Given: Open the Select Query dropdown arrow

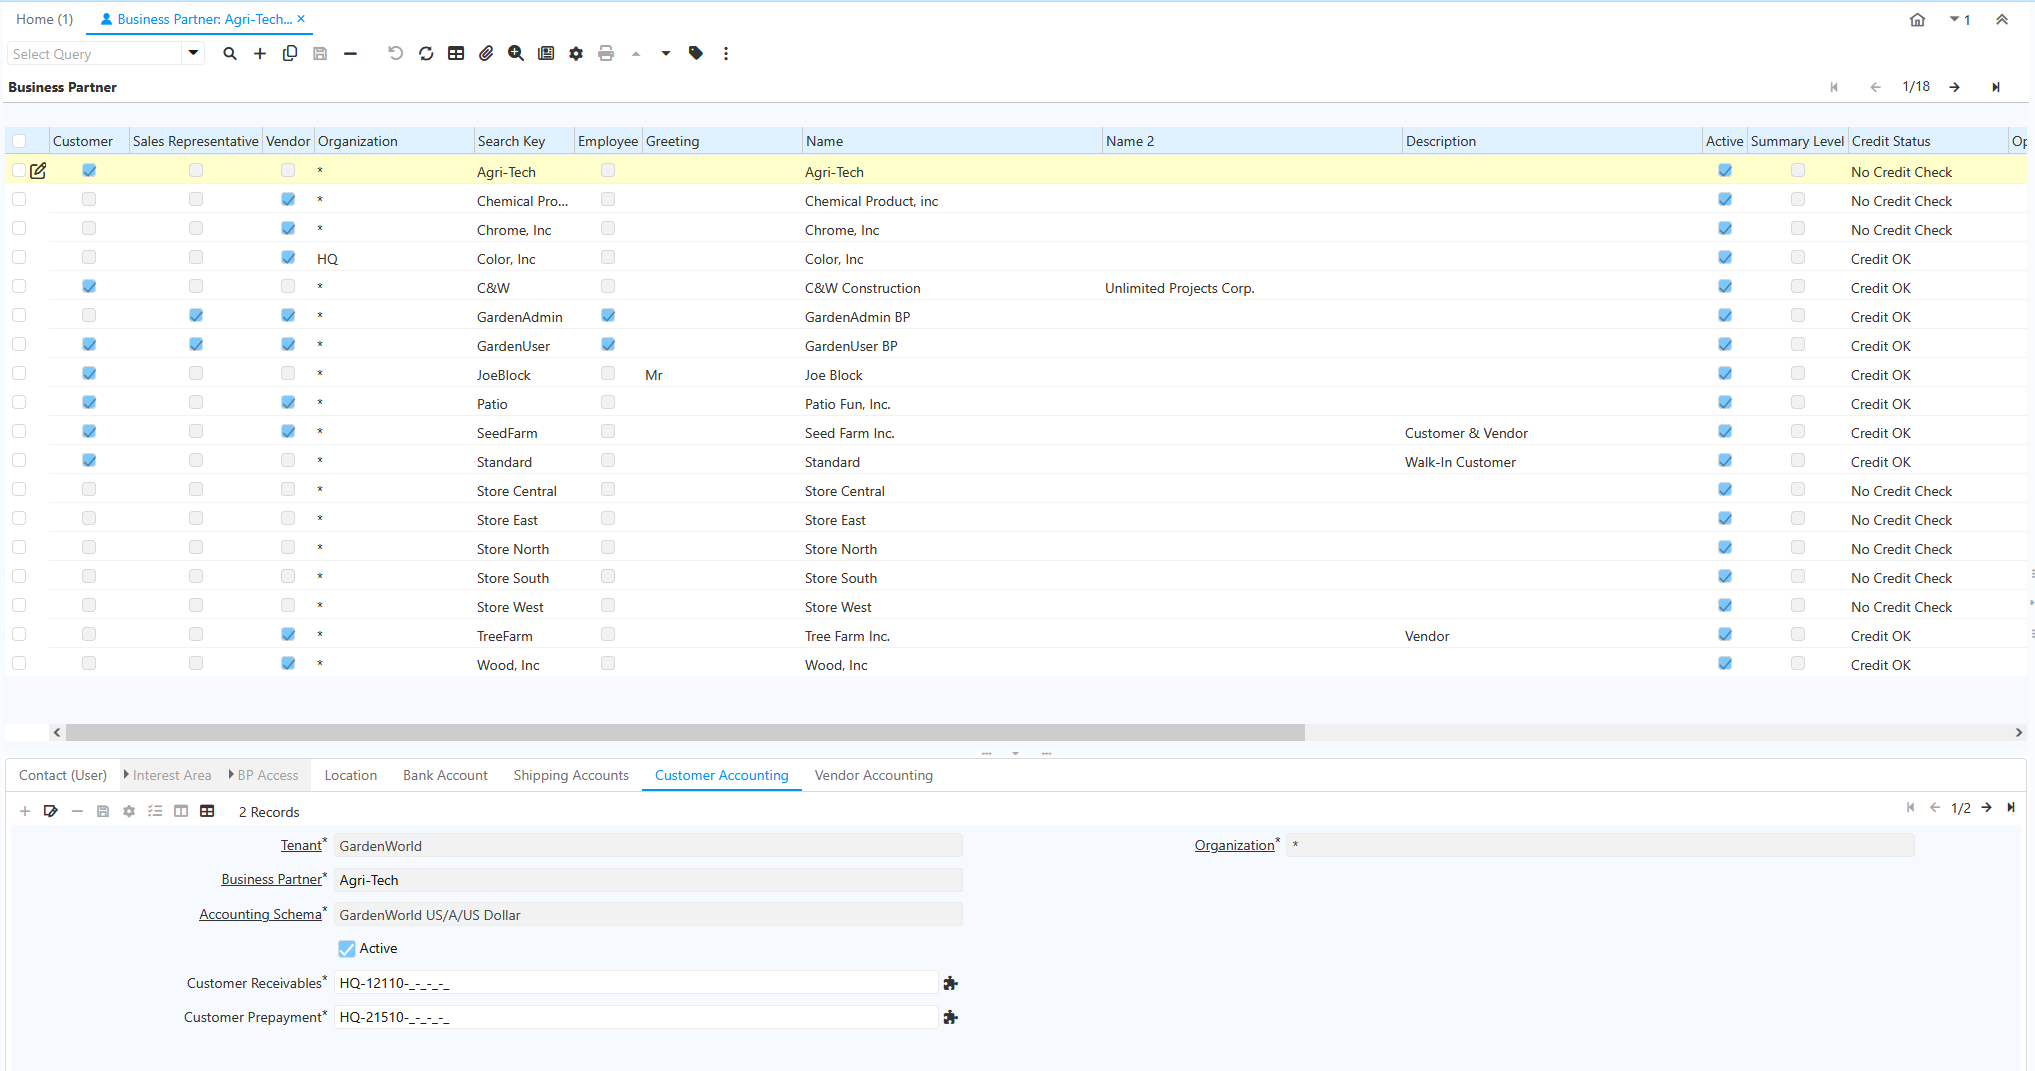Looking at the screenshot, I should coord(193,54).
